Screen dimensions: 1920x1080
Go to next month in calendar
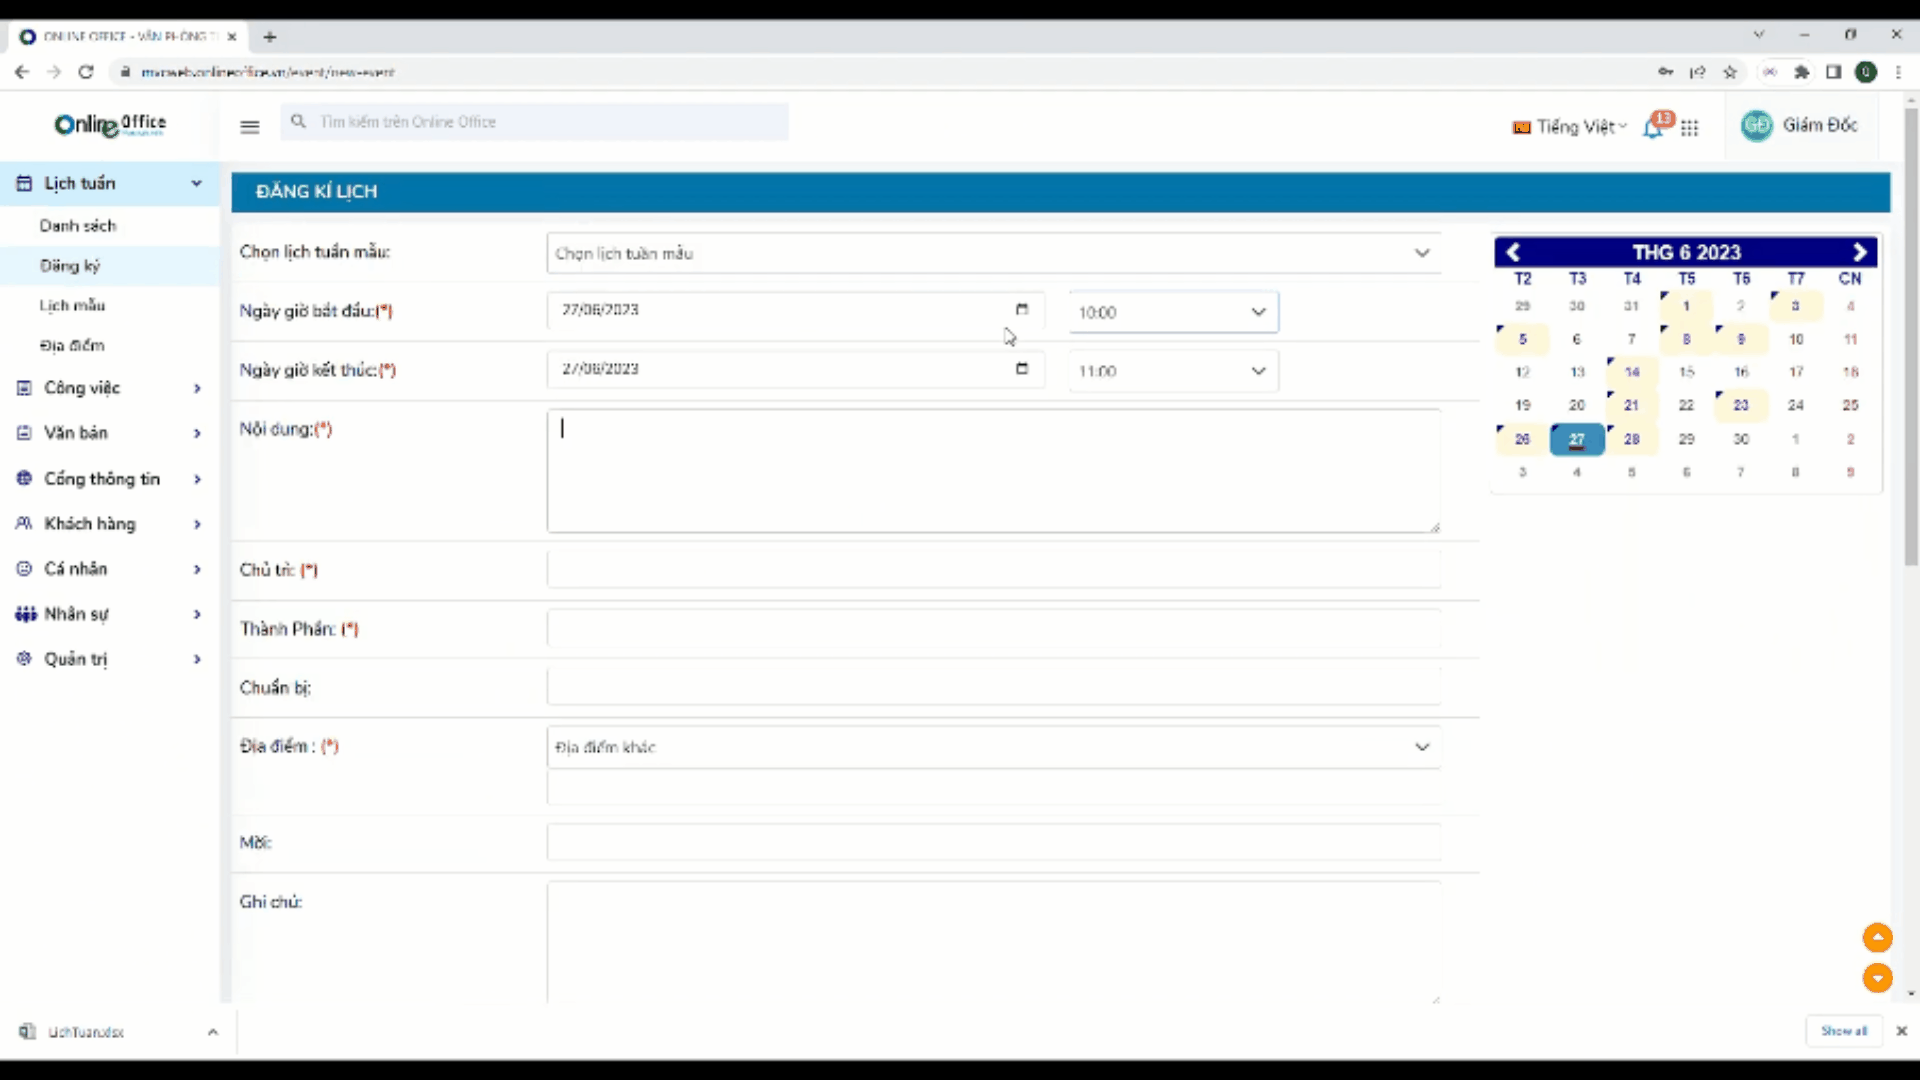tap(1859, 252)
